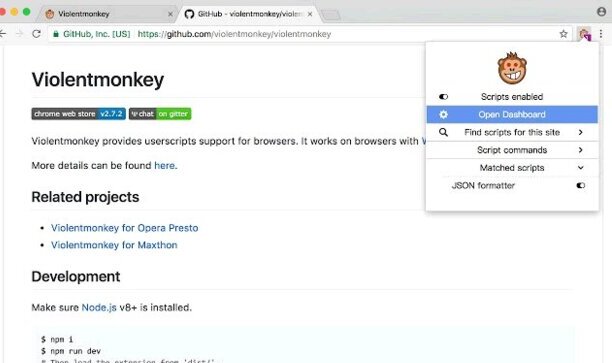
Task: Open the 'here' details link
Action: tap(164, 165)
